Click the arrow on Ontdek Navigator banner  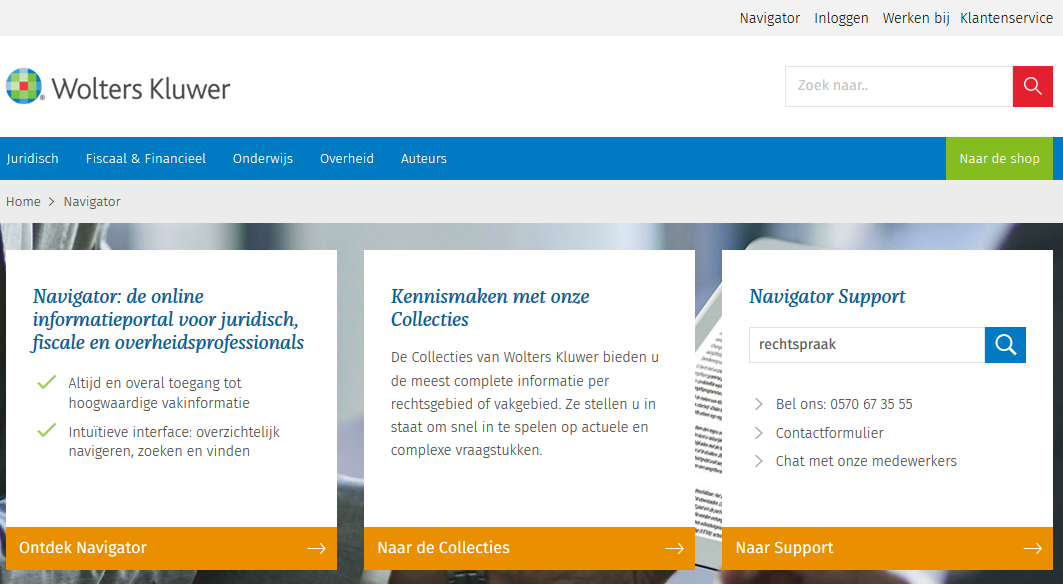click(x=316, y=548)
